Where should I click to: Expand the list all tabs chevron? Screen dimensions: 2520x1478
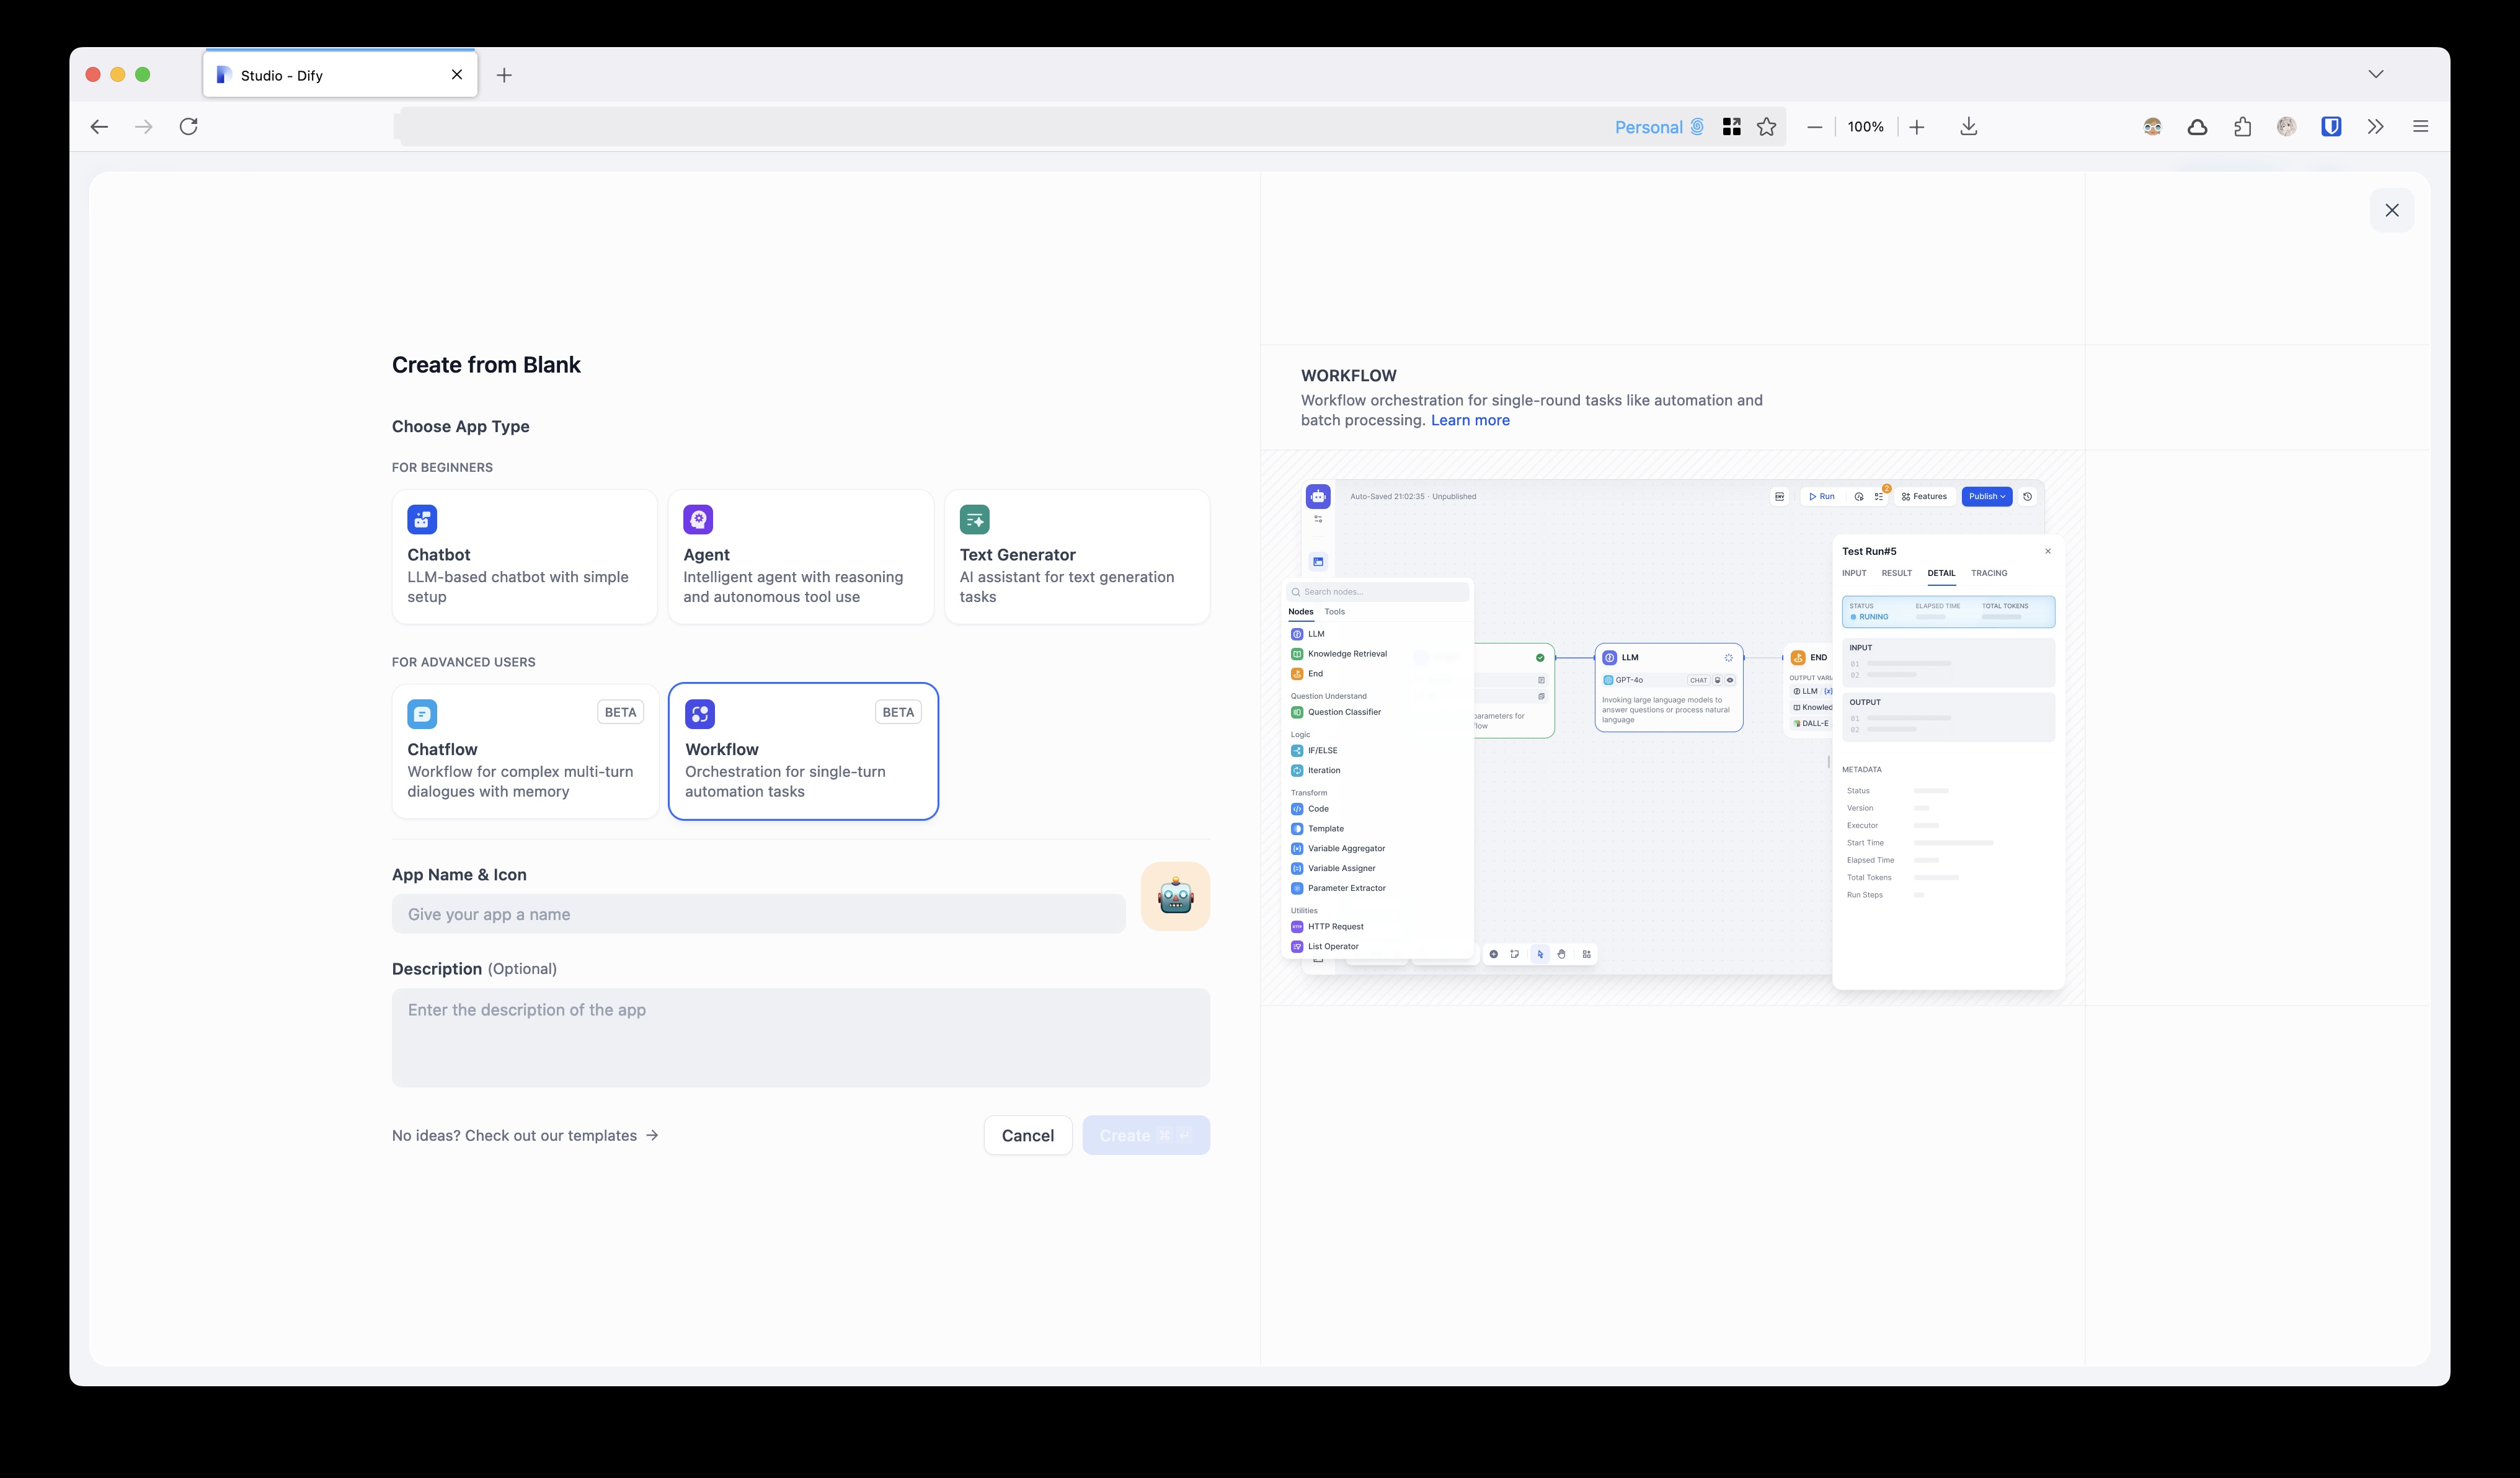[2375, 74]
